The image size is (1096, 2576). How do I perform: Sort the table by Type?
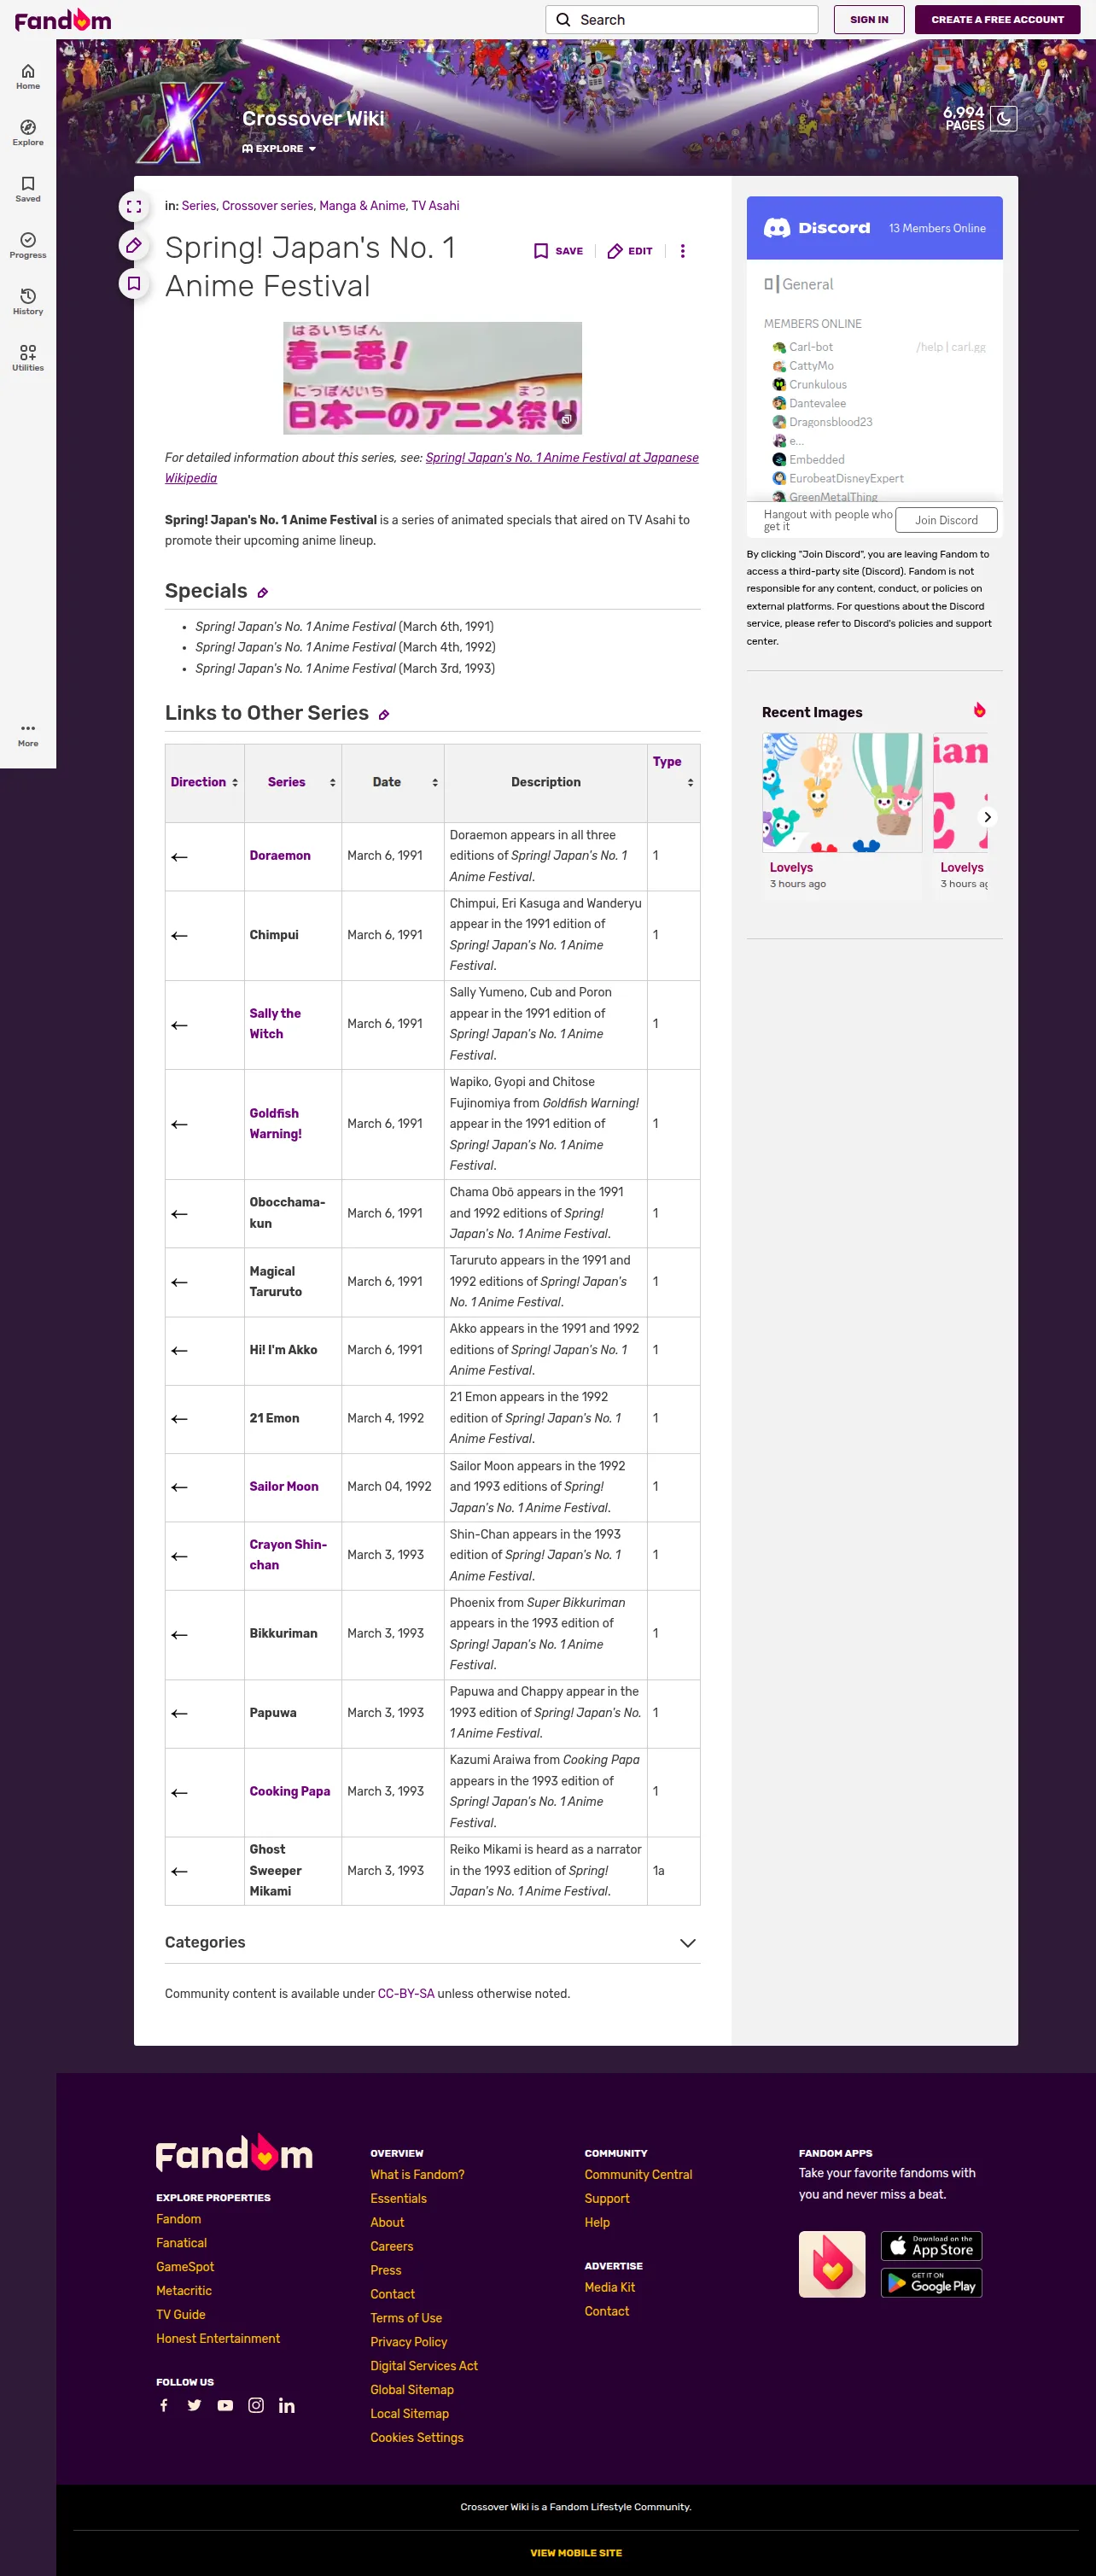click(690, 783)
